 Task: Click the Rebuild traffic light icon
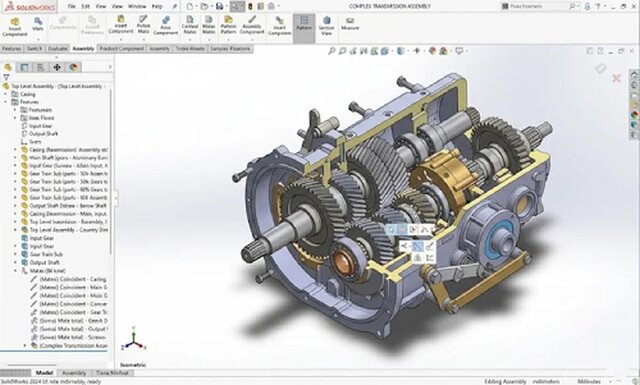(x=250, y=6)
